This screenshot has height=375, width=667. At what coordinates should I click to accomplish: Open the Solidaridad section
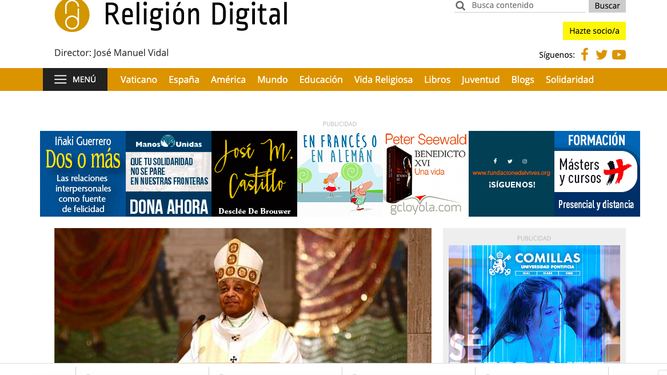click(570, 80)
